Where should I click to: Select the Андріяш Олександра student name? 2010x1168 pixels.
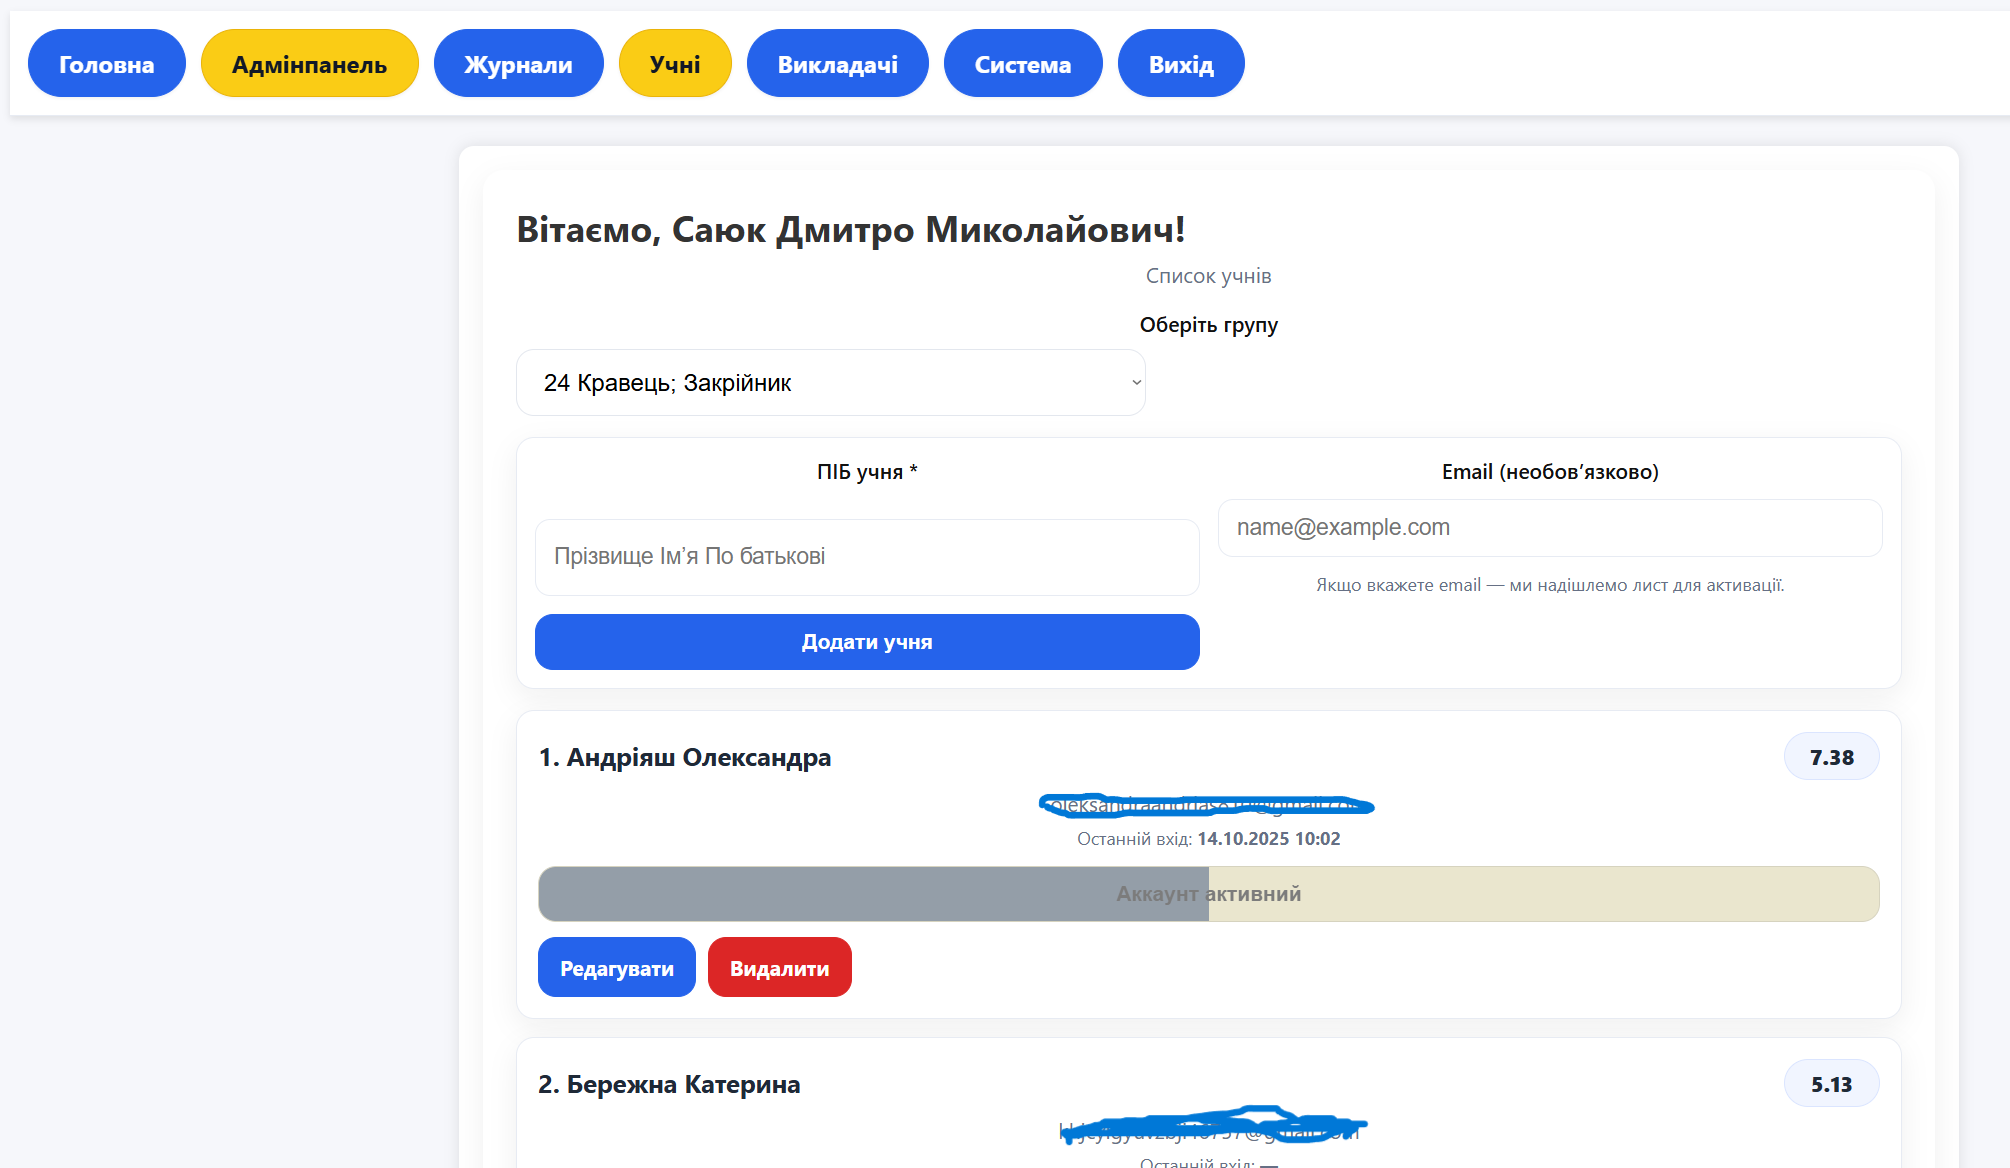[x=685, y=758]
